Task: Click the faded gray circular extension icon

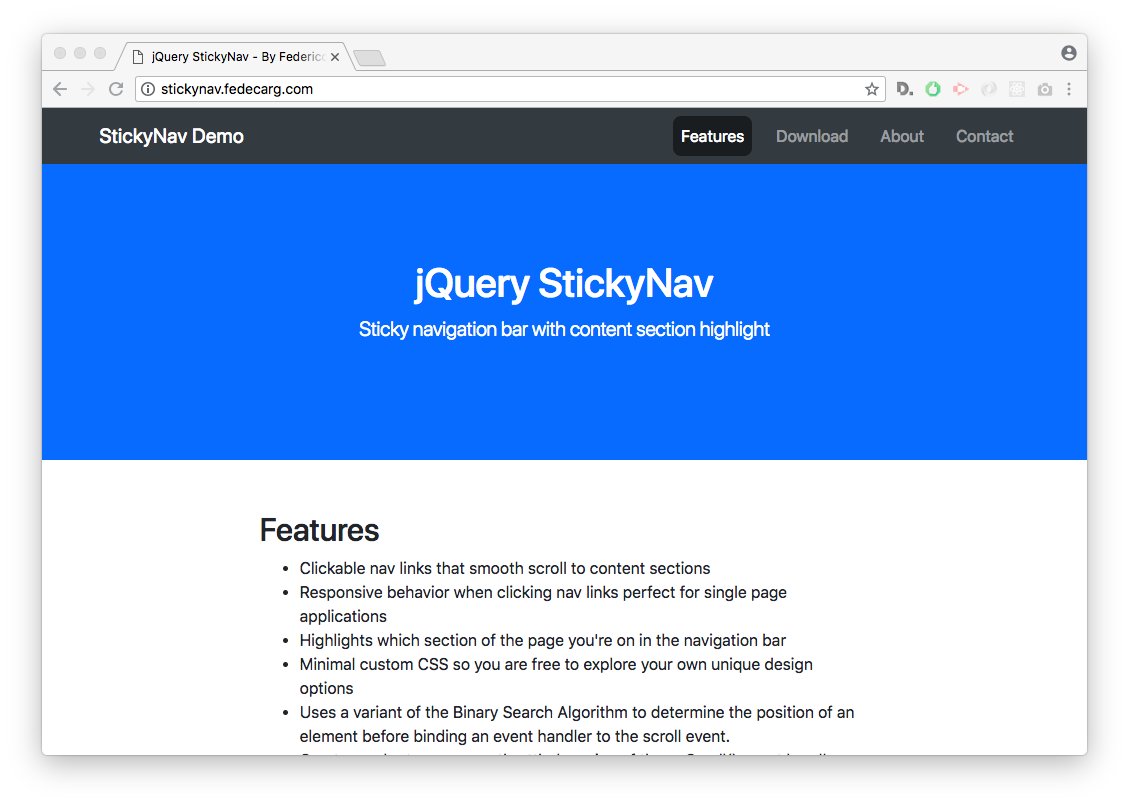Action: pos(989,89)
